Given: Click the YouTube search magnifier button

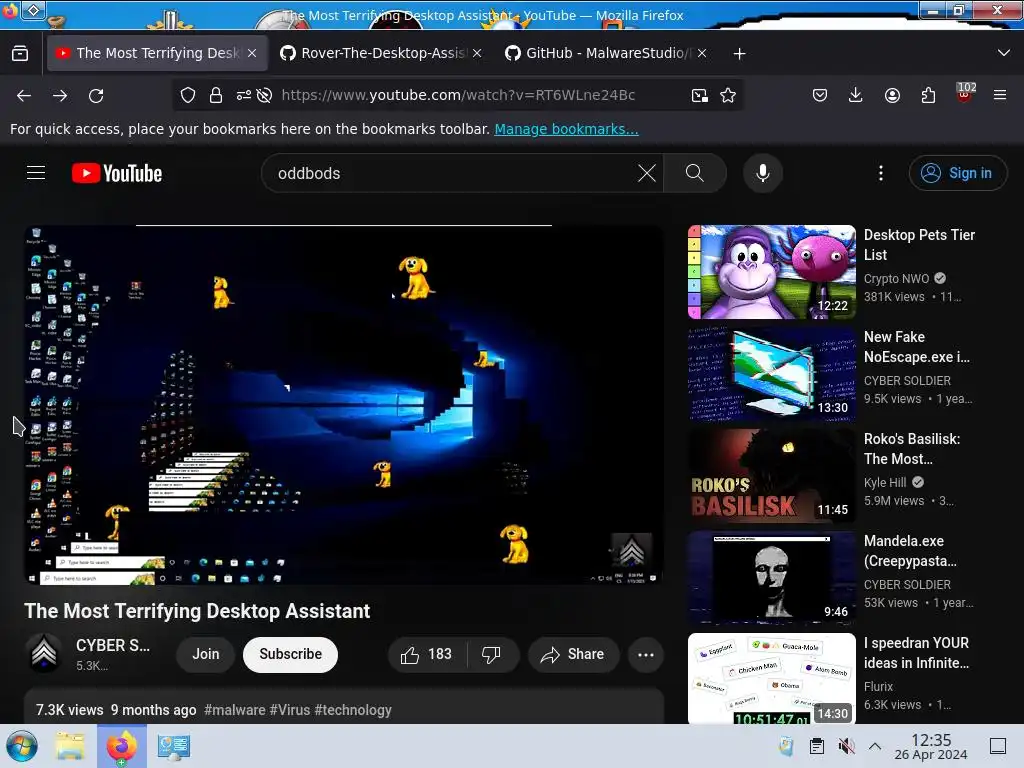Looking at the screenshot, I should pyautogui.click(x=695, y=173).
